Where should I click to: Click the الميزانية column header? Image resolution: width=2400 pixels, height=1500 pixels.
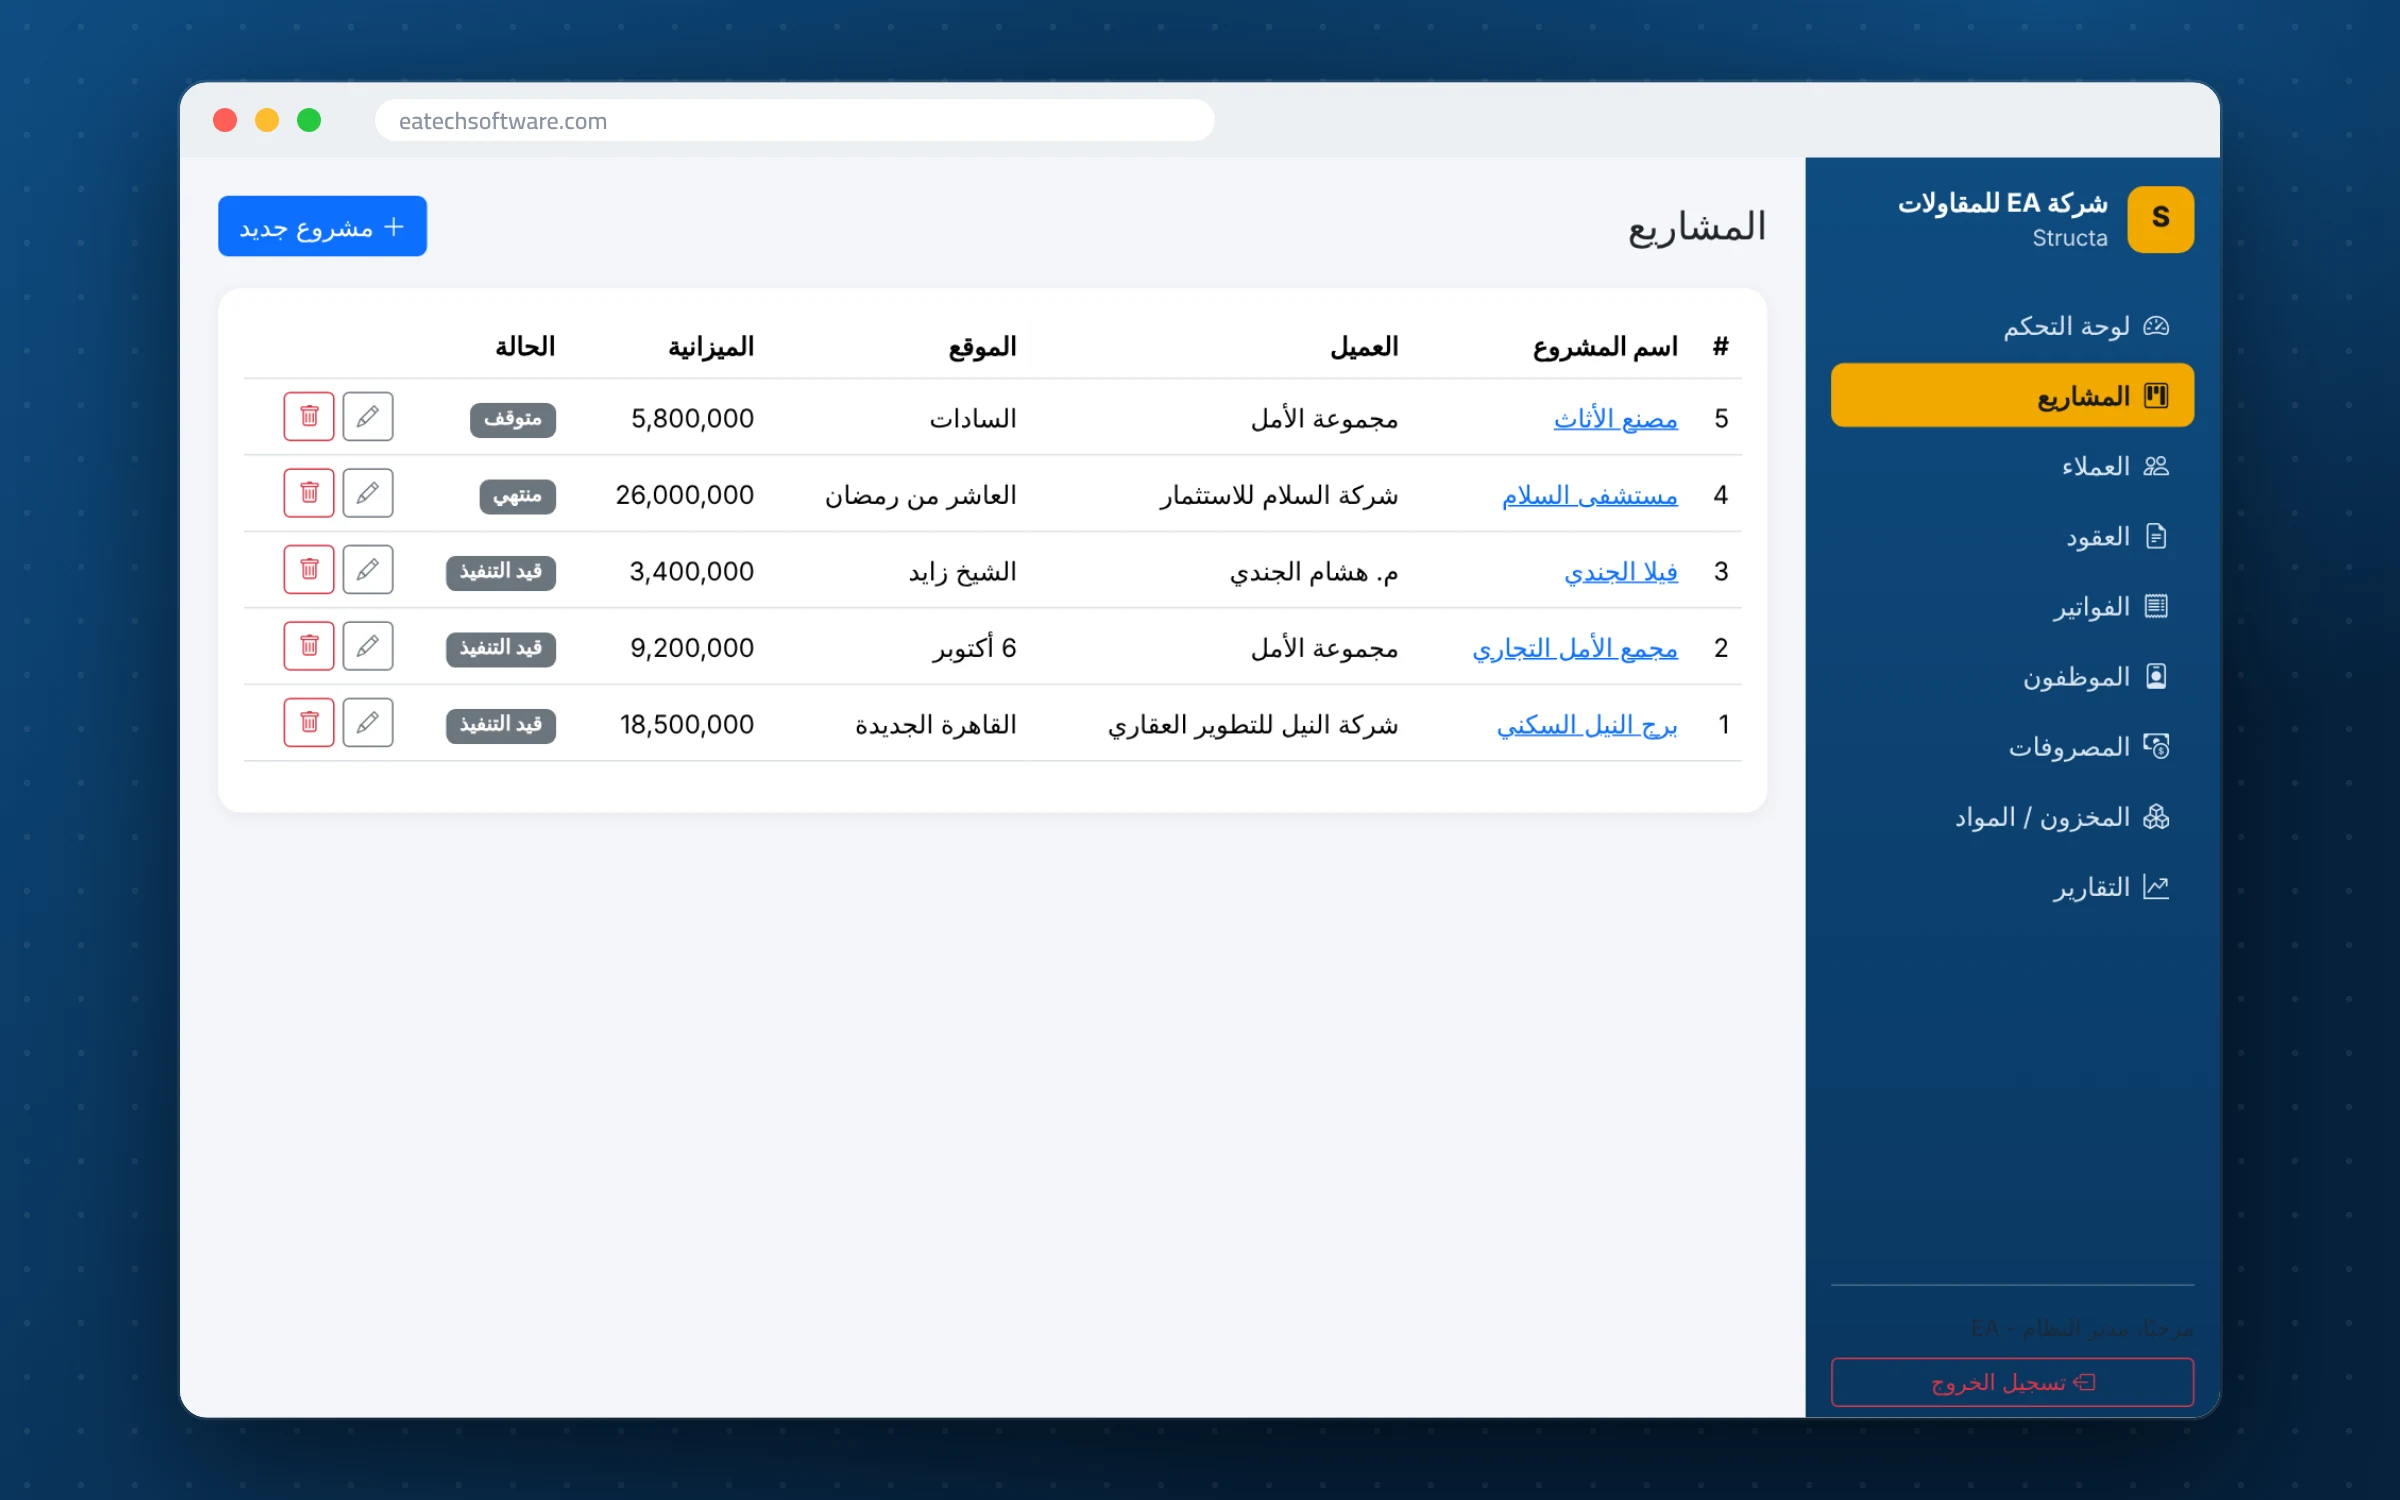pos(711,347)
